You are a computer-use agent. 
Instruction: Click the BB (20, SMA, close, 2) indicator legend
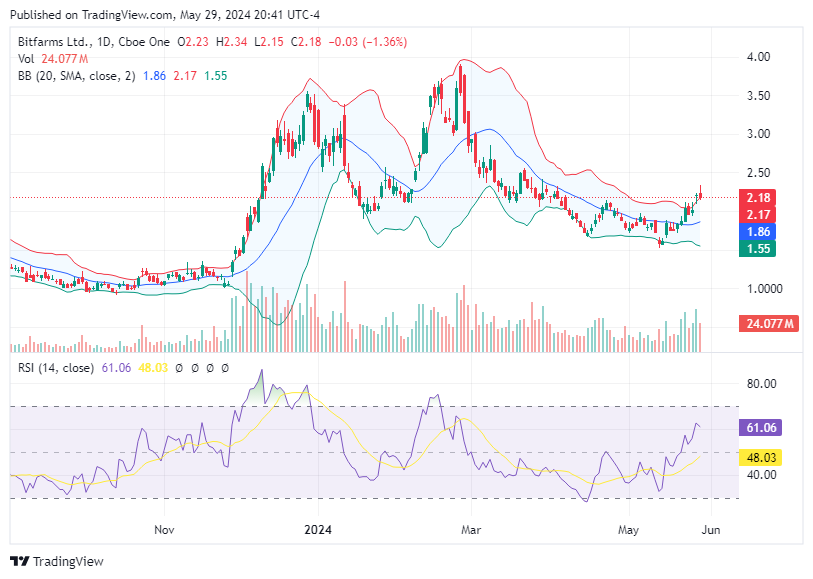pos(77,76)
